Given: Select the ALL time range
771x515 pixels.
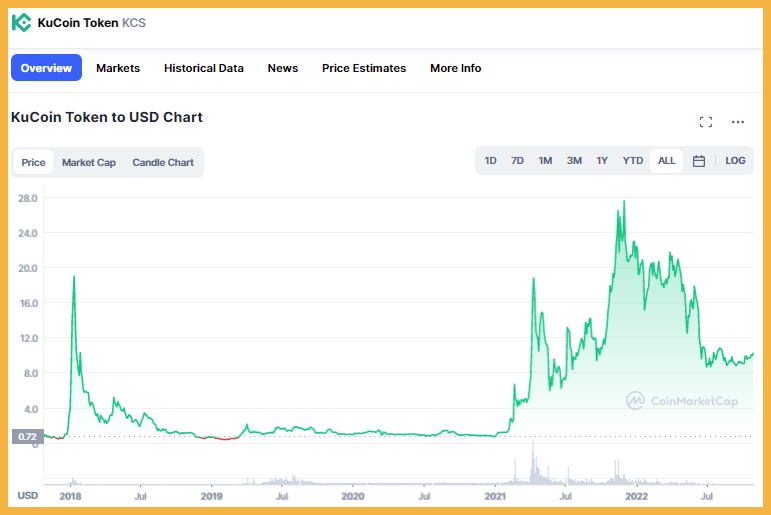Looking at the screenshot, I should coord(666,161).
